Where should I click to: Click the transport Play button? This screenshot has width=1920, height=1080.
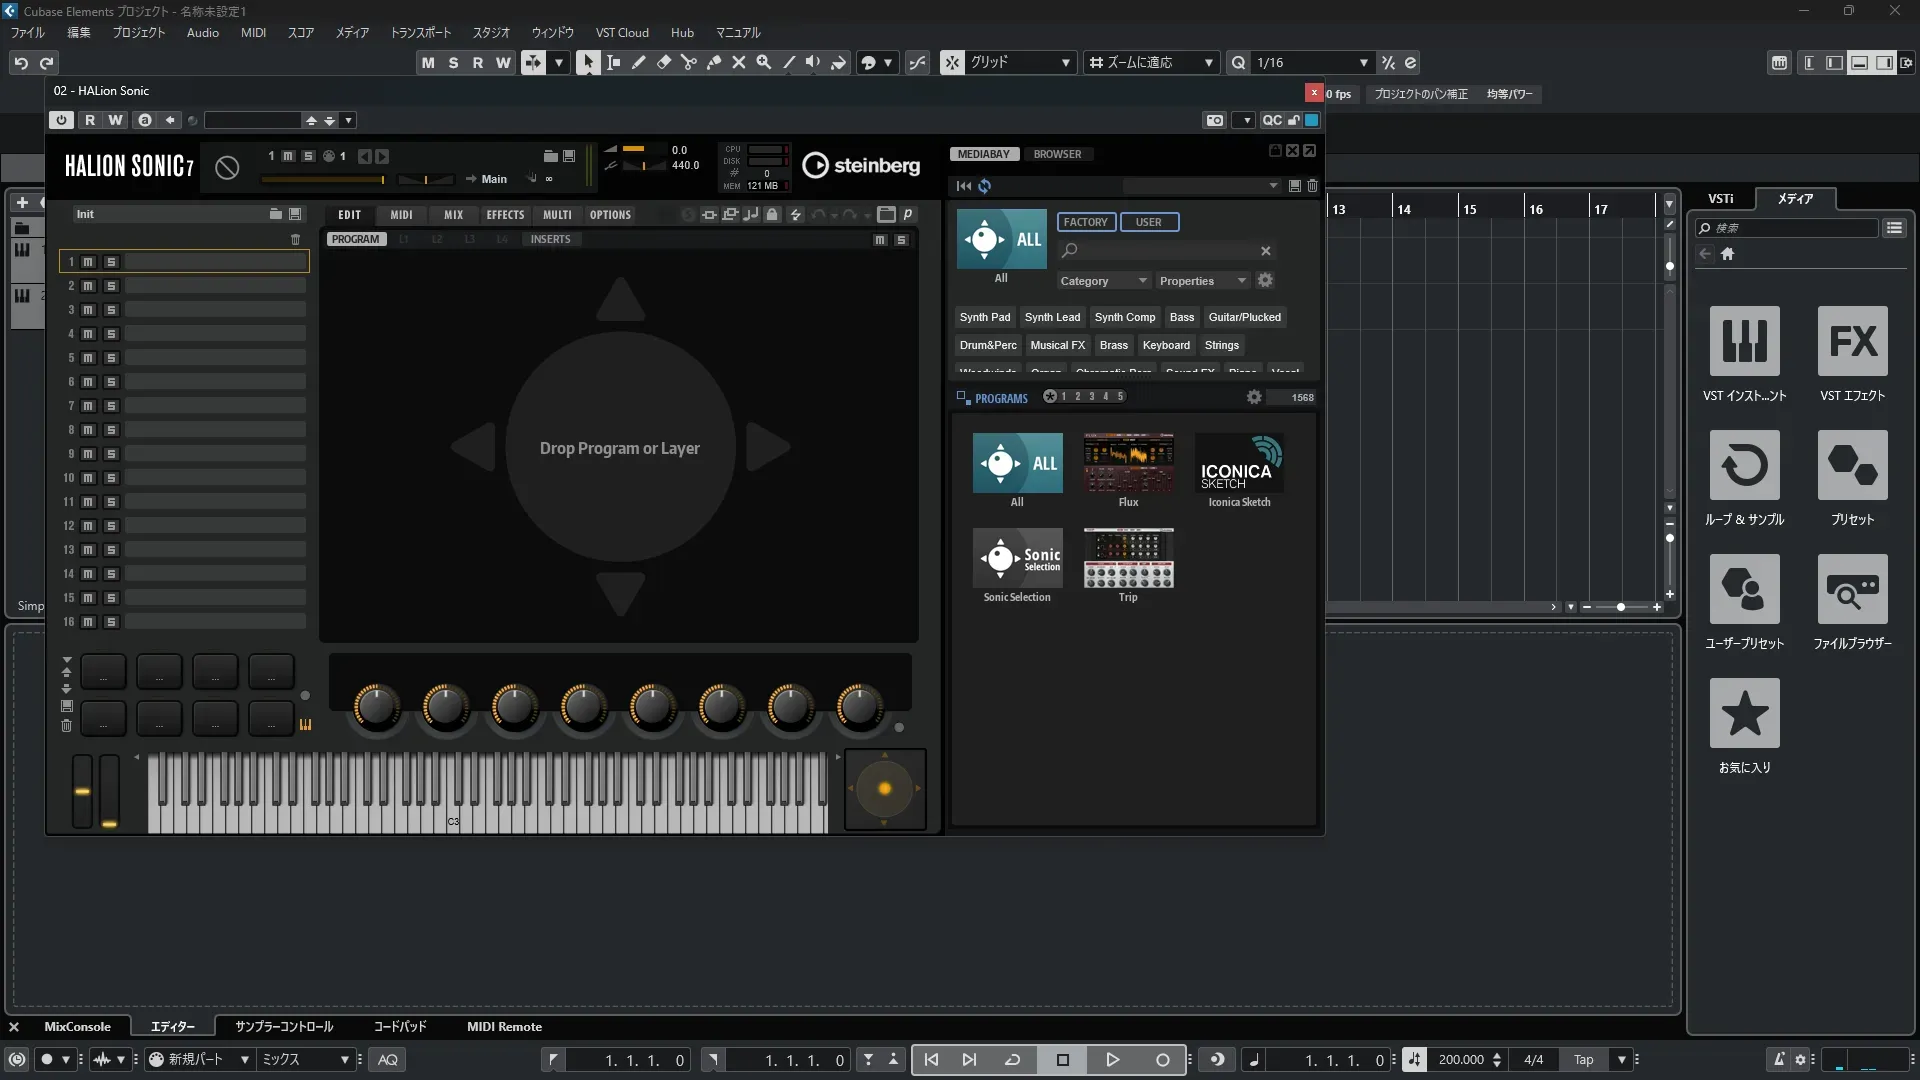[x=1112, y=1060]
